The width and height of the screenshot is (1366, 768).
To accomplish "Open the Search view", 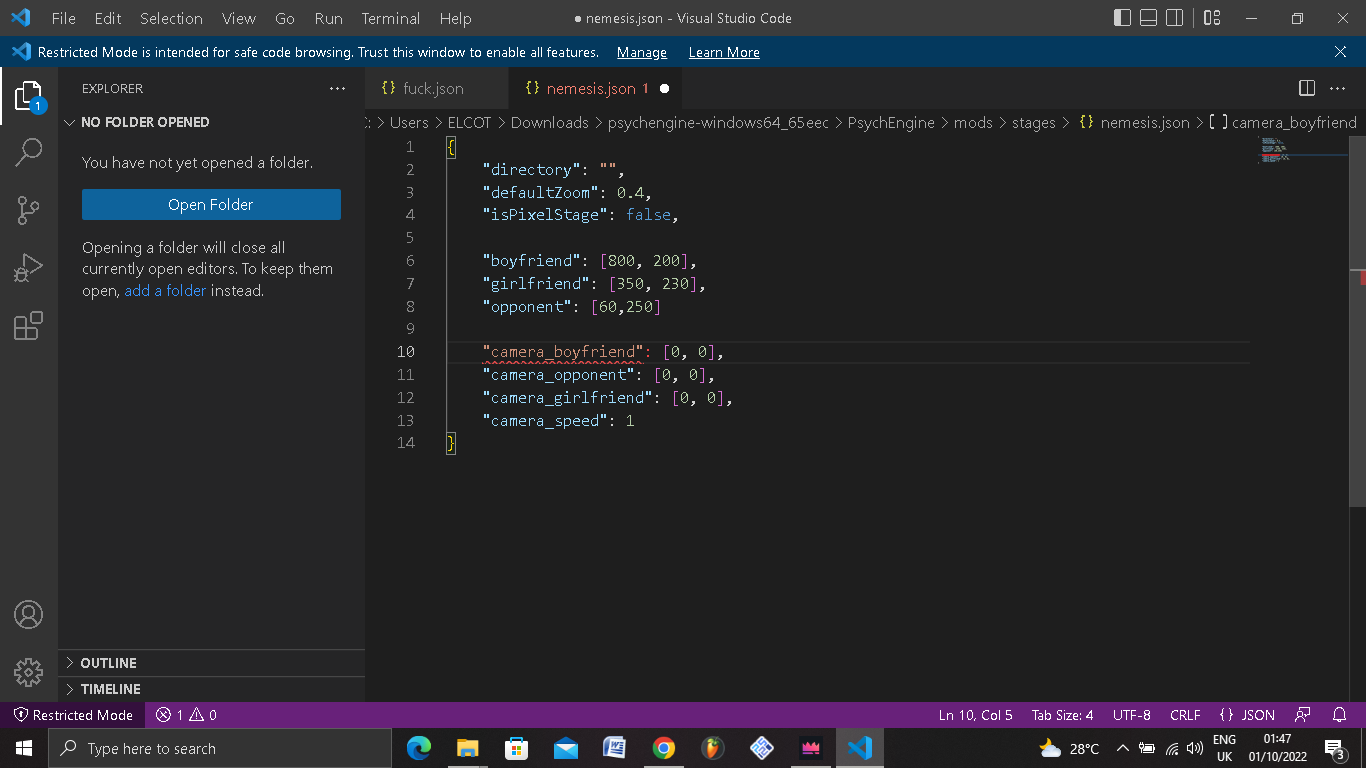I will (x=29, y=151).
